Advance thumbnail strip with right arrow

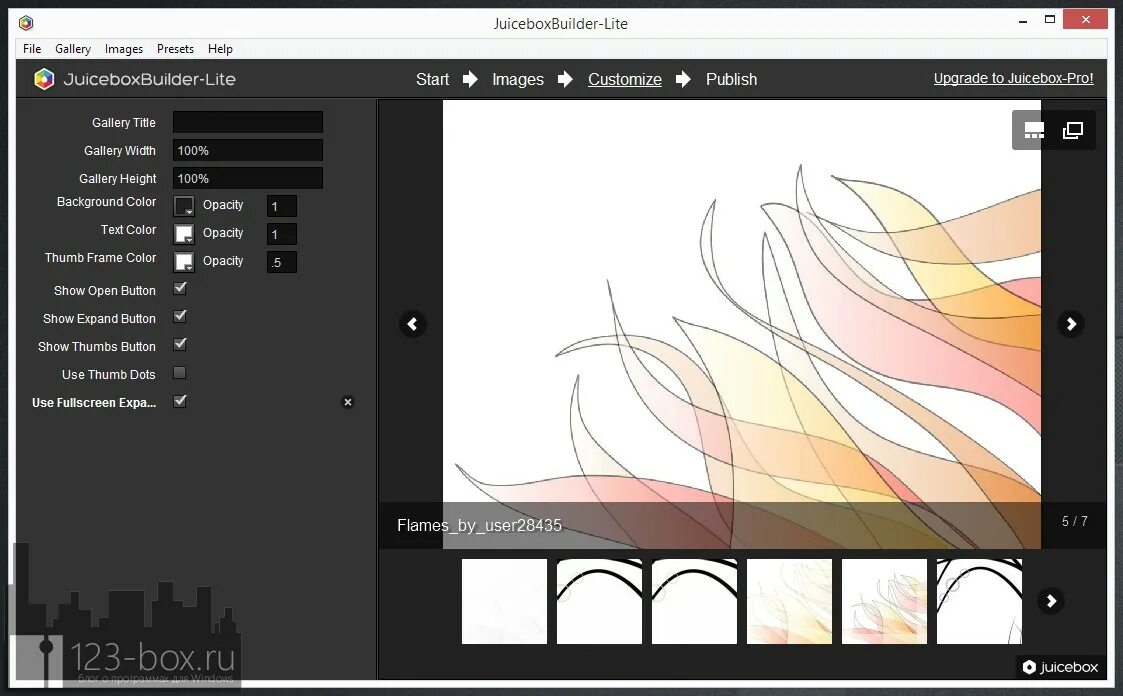click(1051, 601)
